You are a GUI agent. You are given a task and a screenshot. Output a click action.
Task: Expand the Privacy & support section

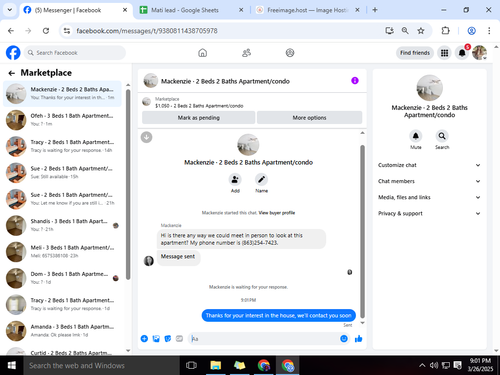(429, 213)
